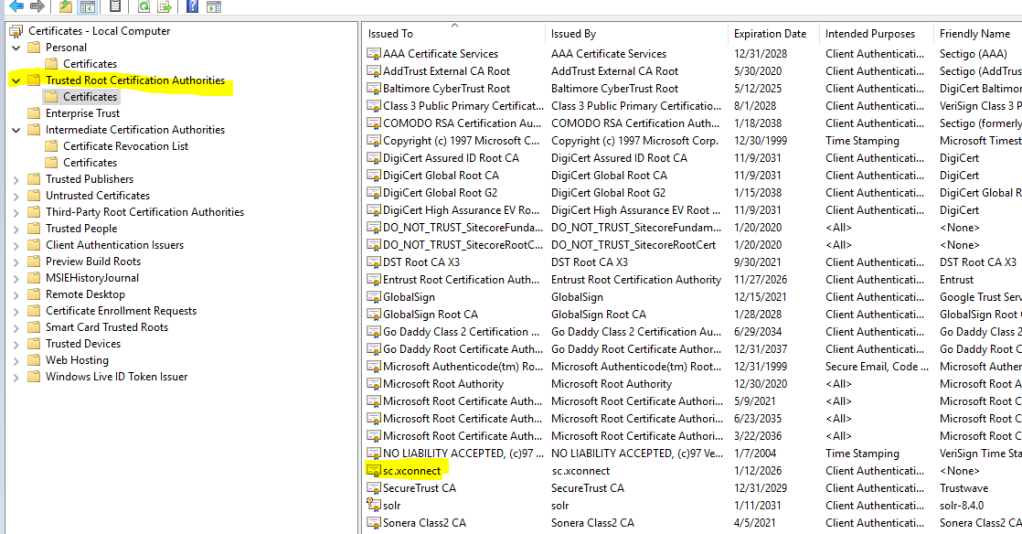Image resolution: width=1022 pixels, height=534 pixels.
Task: Click the Up One Level toolbar icon
Action: tap(66, 7)
